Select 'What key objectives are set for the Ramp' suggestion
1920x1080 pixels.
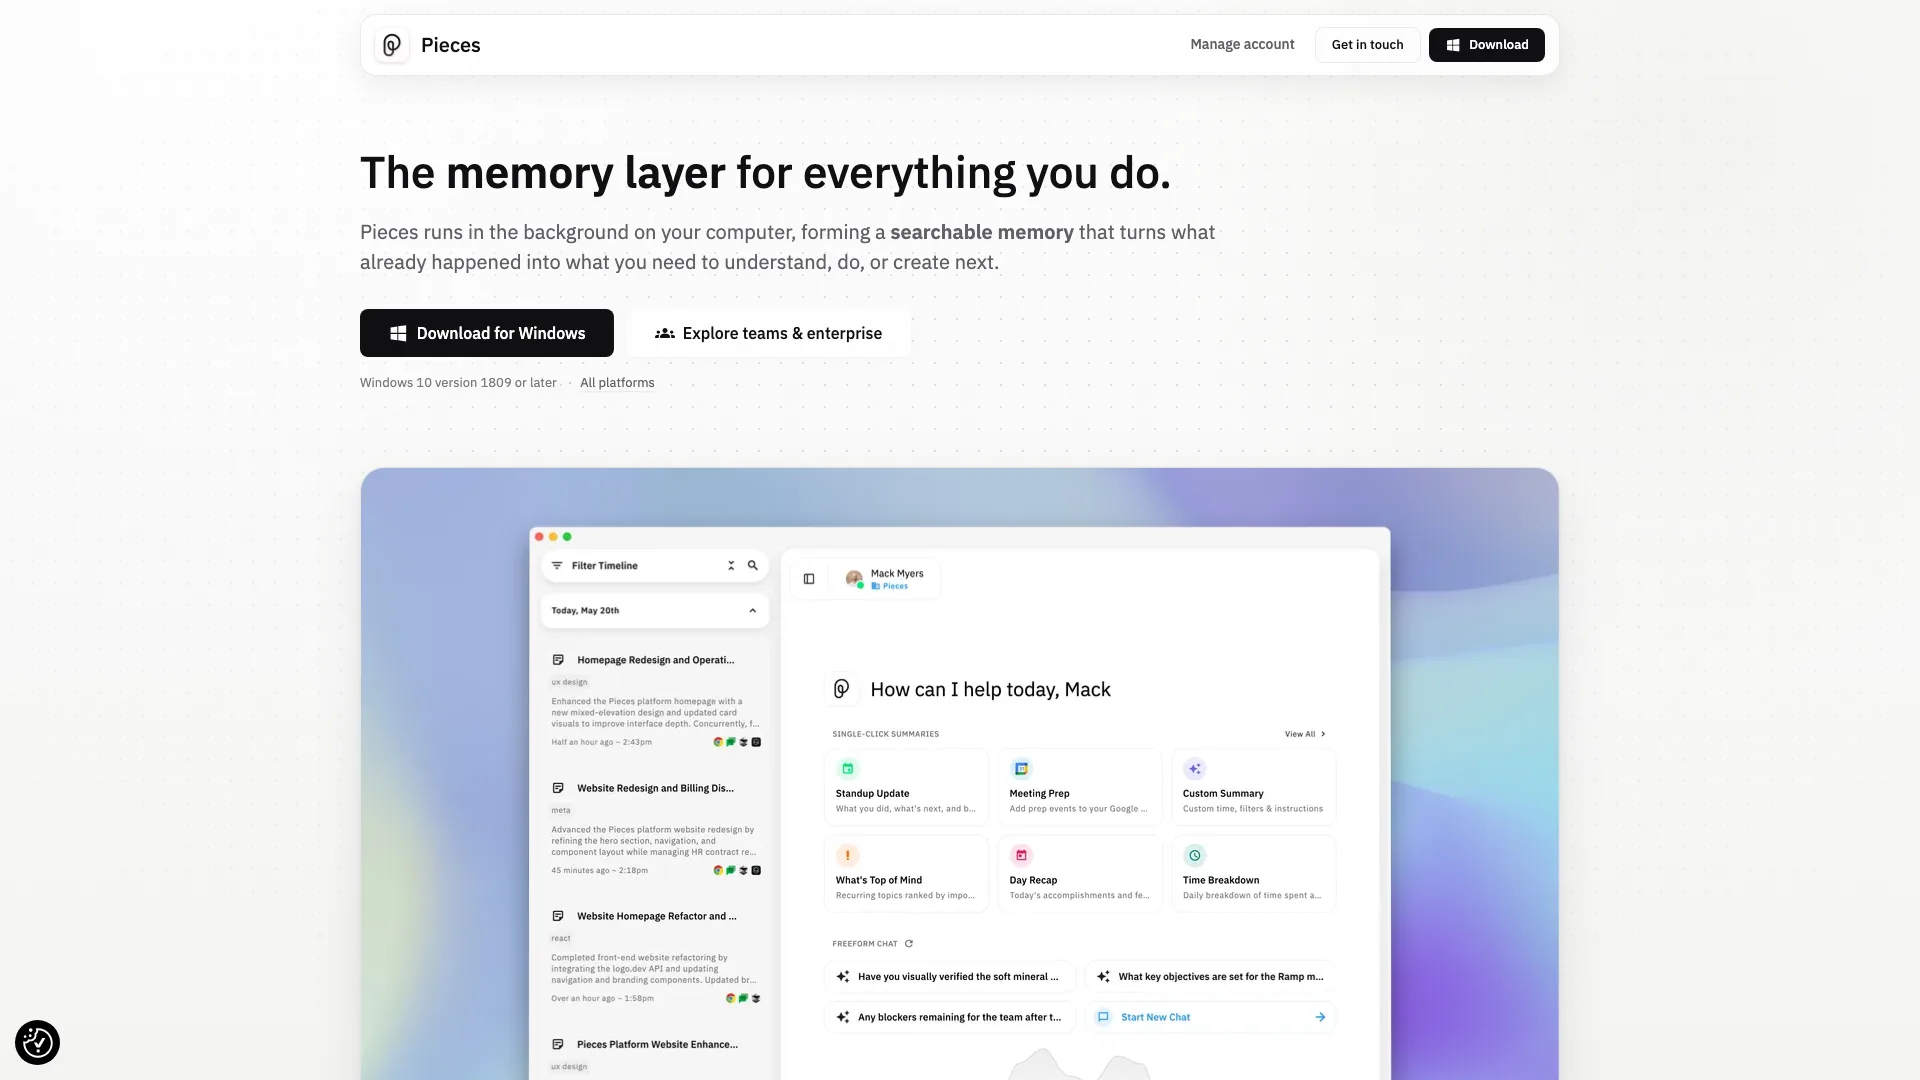click(1210, 977)
